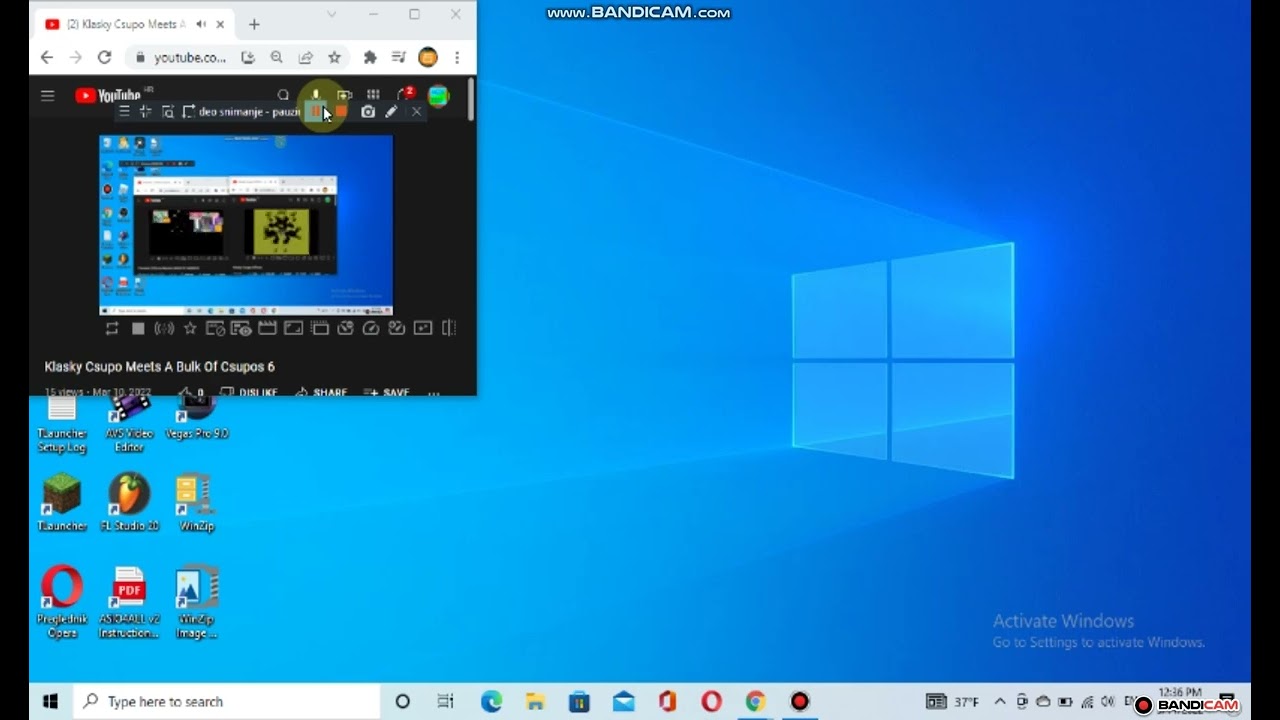Open the YouTube account avatar menu
The image size is (1280, 720).
[x=438, y=96]
